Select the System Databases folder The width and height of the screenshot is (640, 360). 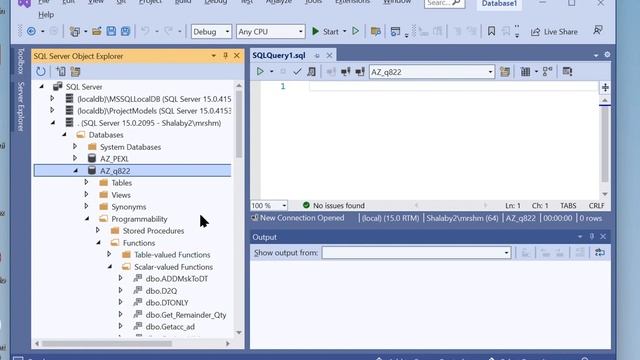tap(130, 147)
